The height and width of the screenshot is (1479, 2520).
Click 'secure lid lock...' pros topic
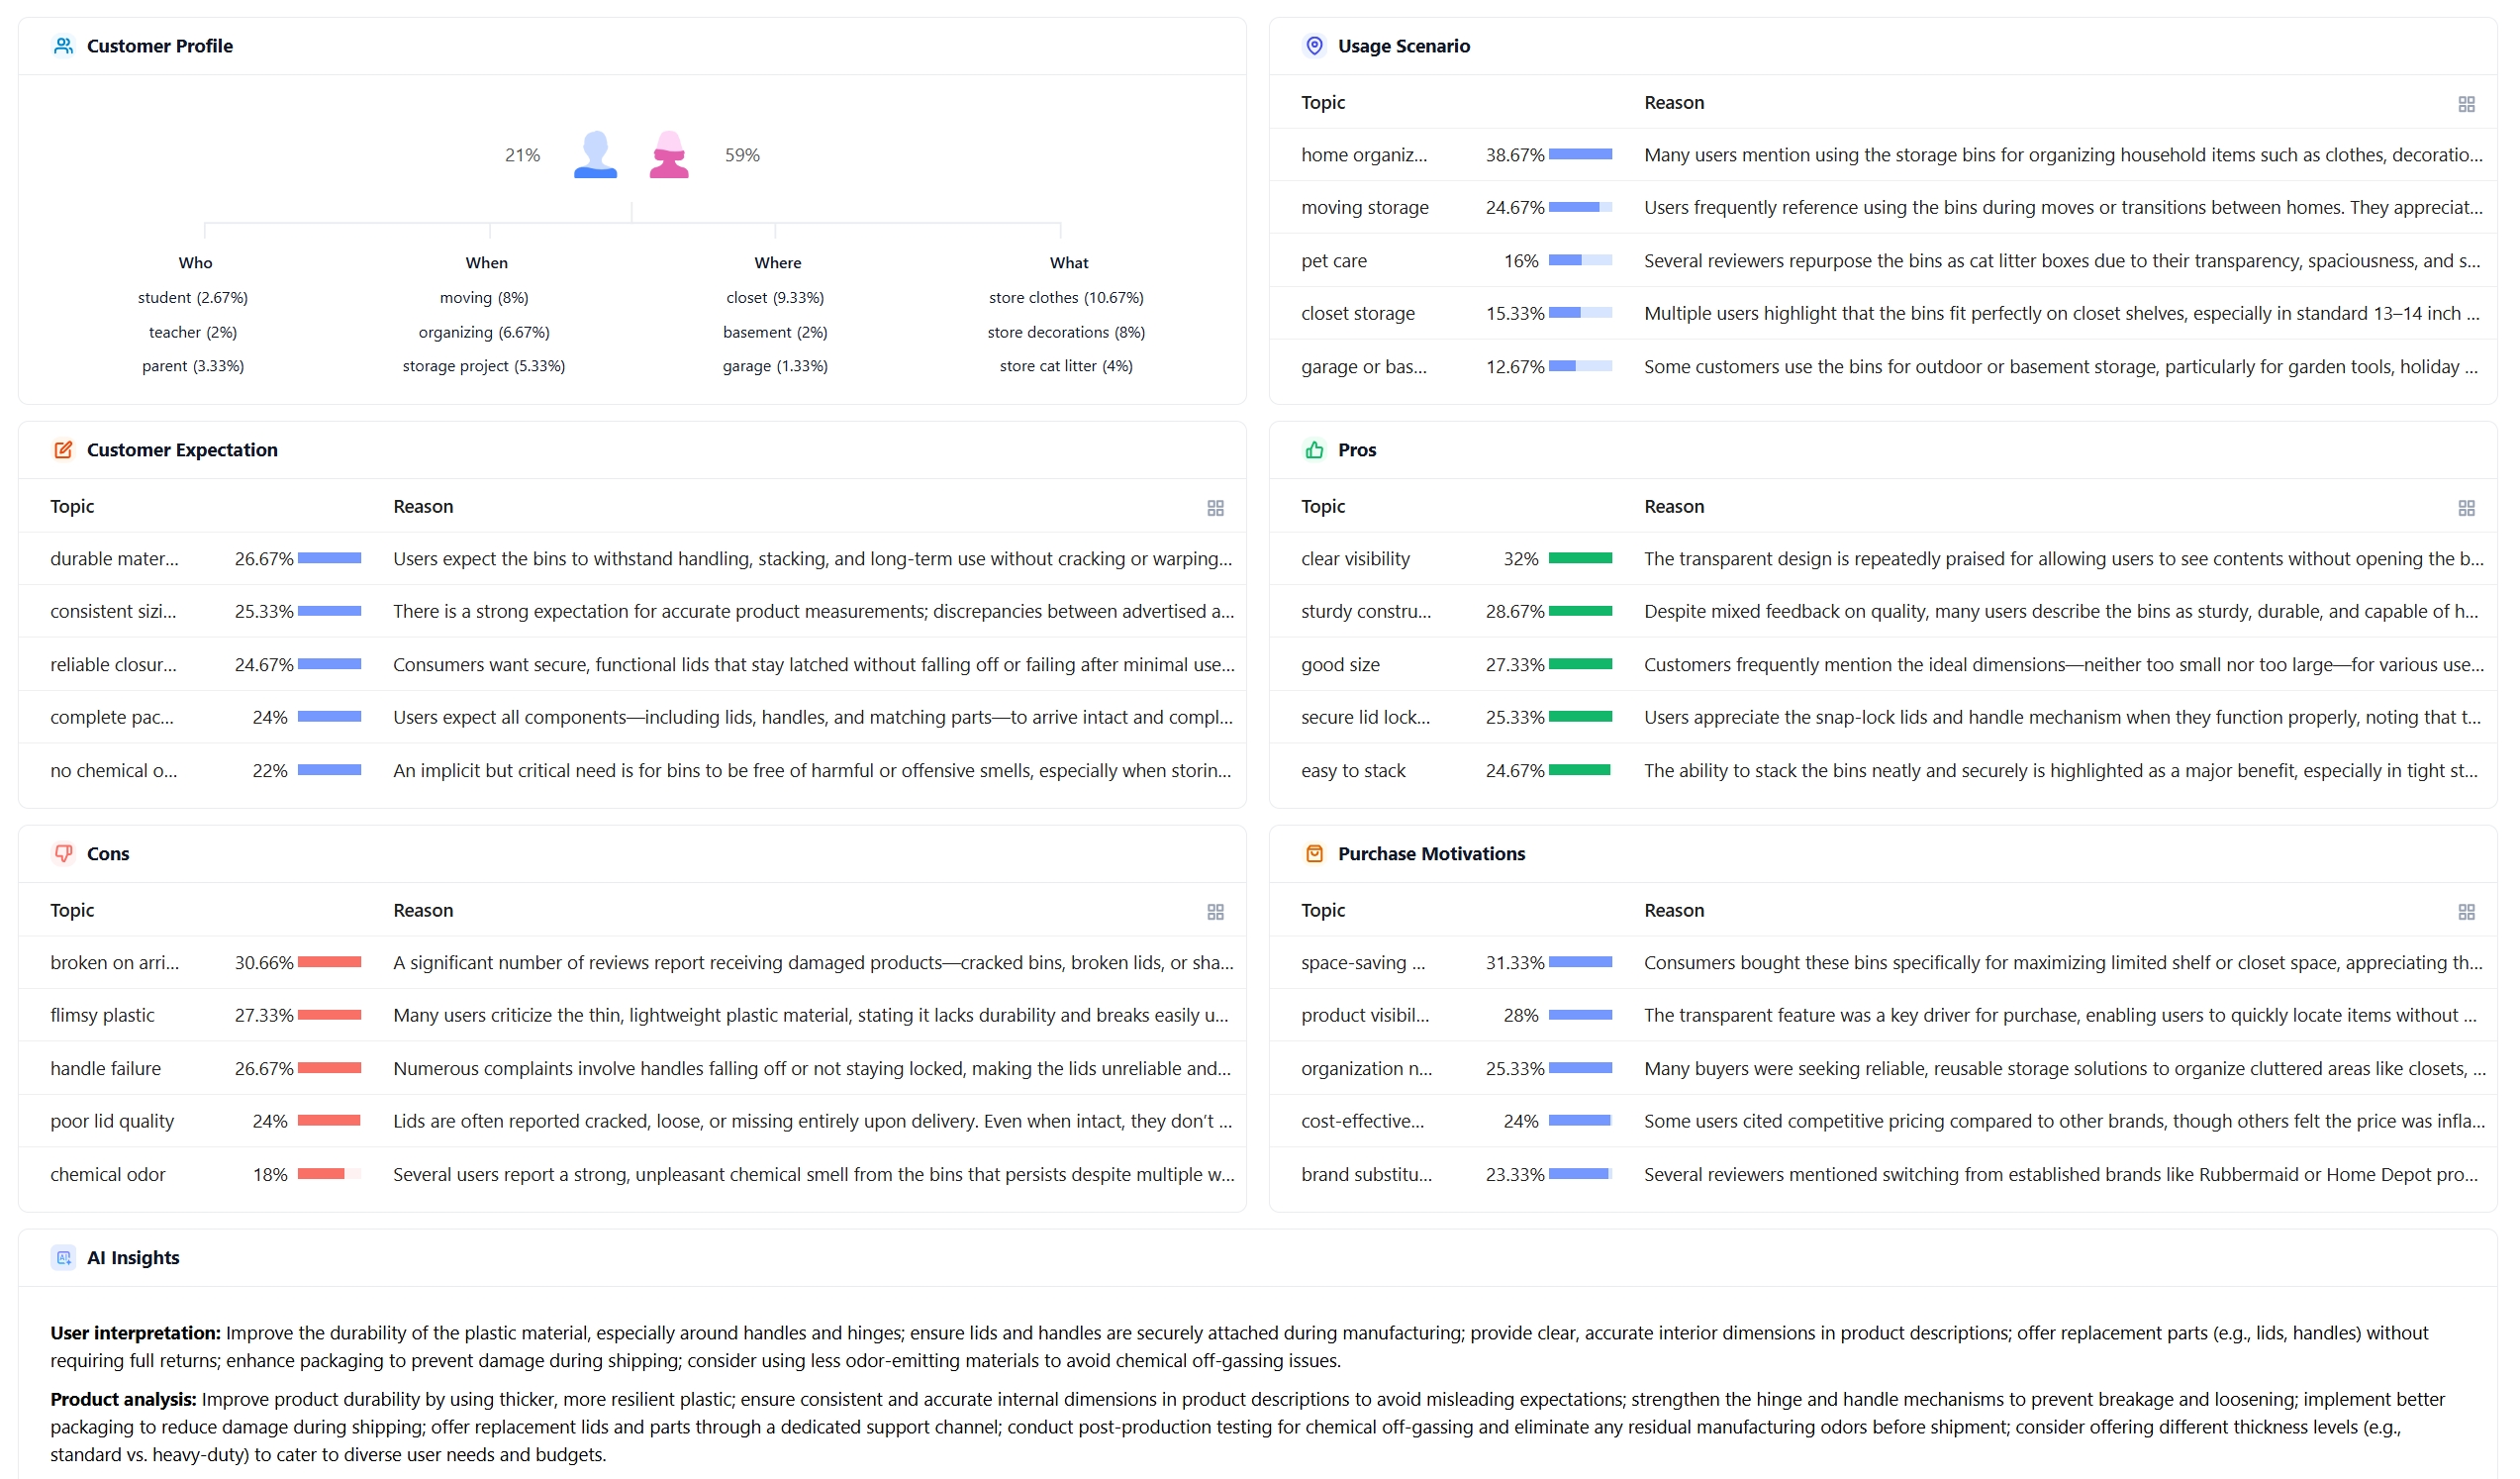click(x=1365, y=717)
